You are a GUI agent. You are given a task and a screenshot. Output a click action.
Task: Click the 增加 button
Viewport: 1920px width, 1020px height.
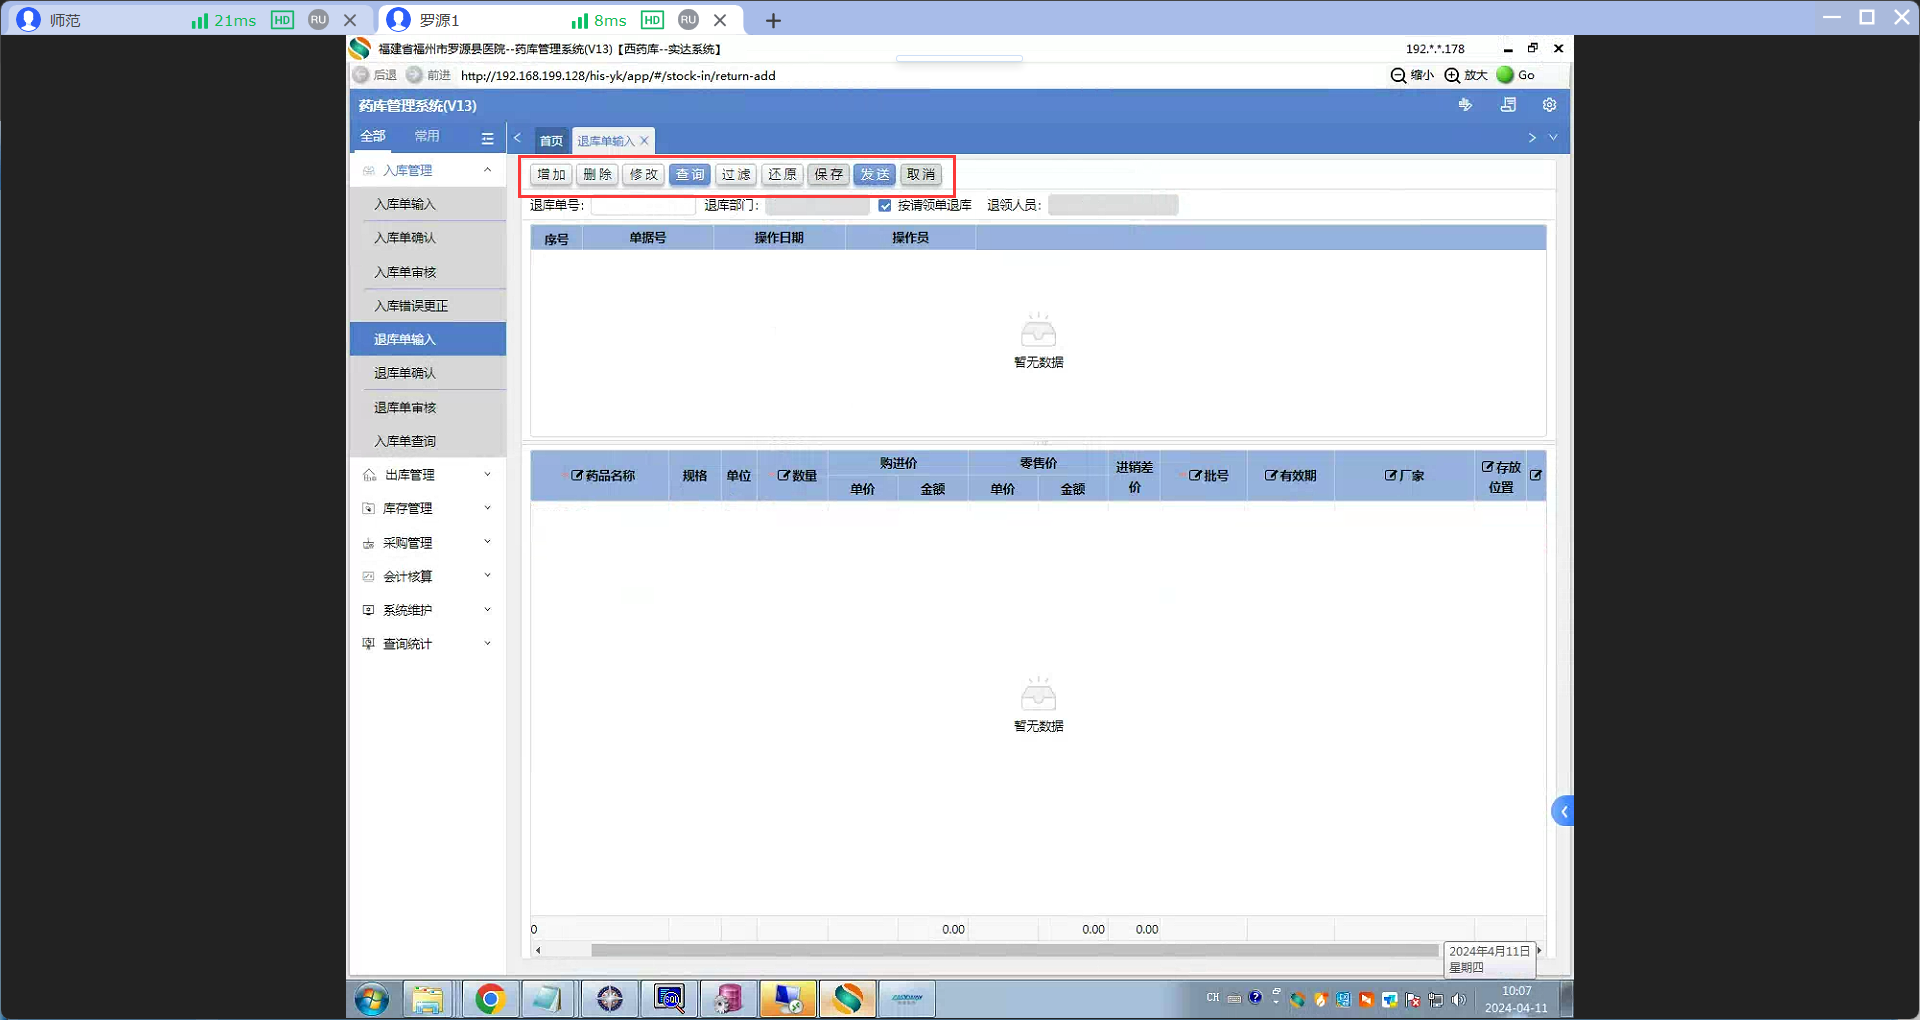tap(551, 175)
